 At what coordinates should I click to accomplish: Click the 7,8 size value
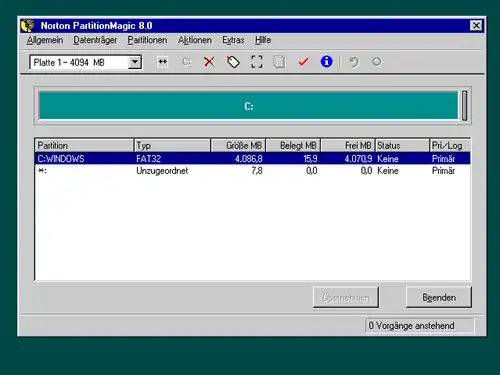[x=257, y=171]
